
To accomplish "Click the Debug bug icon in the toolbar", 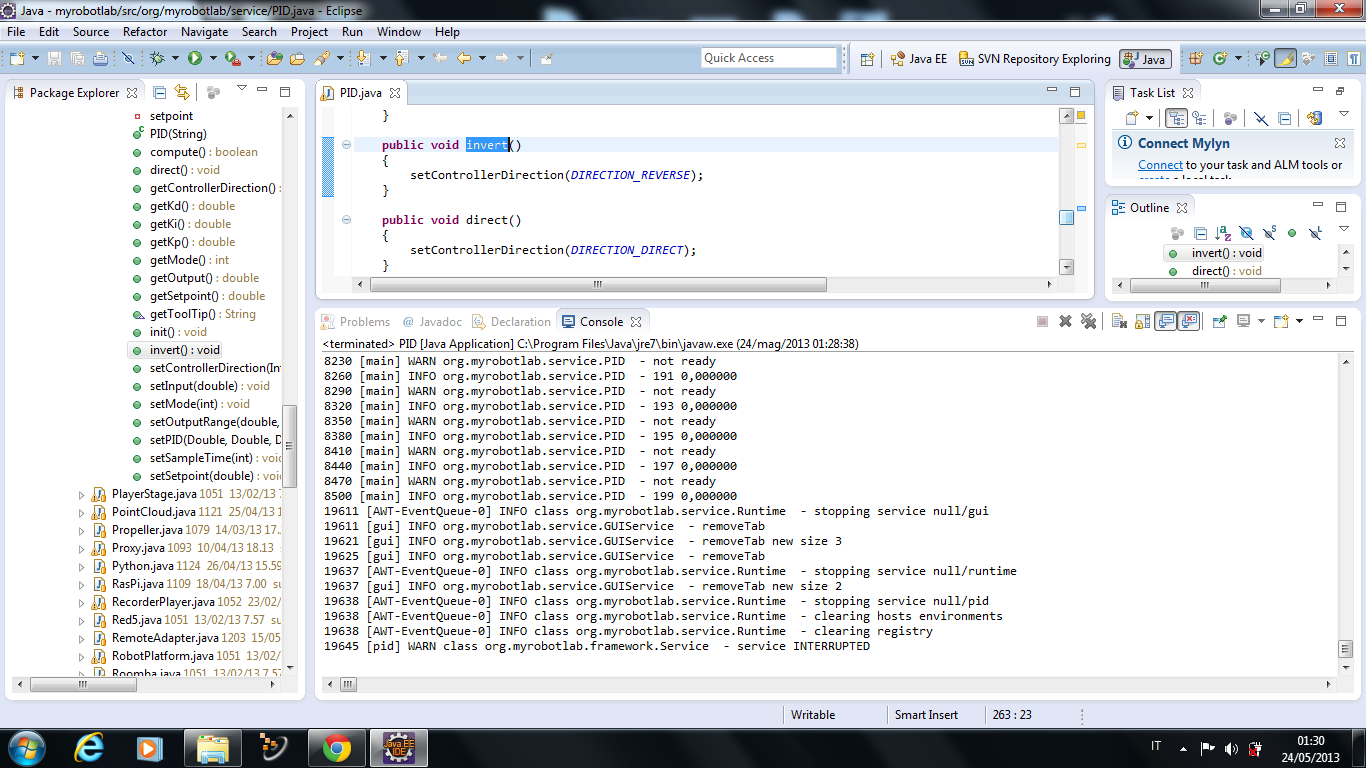I will [157, 59].
